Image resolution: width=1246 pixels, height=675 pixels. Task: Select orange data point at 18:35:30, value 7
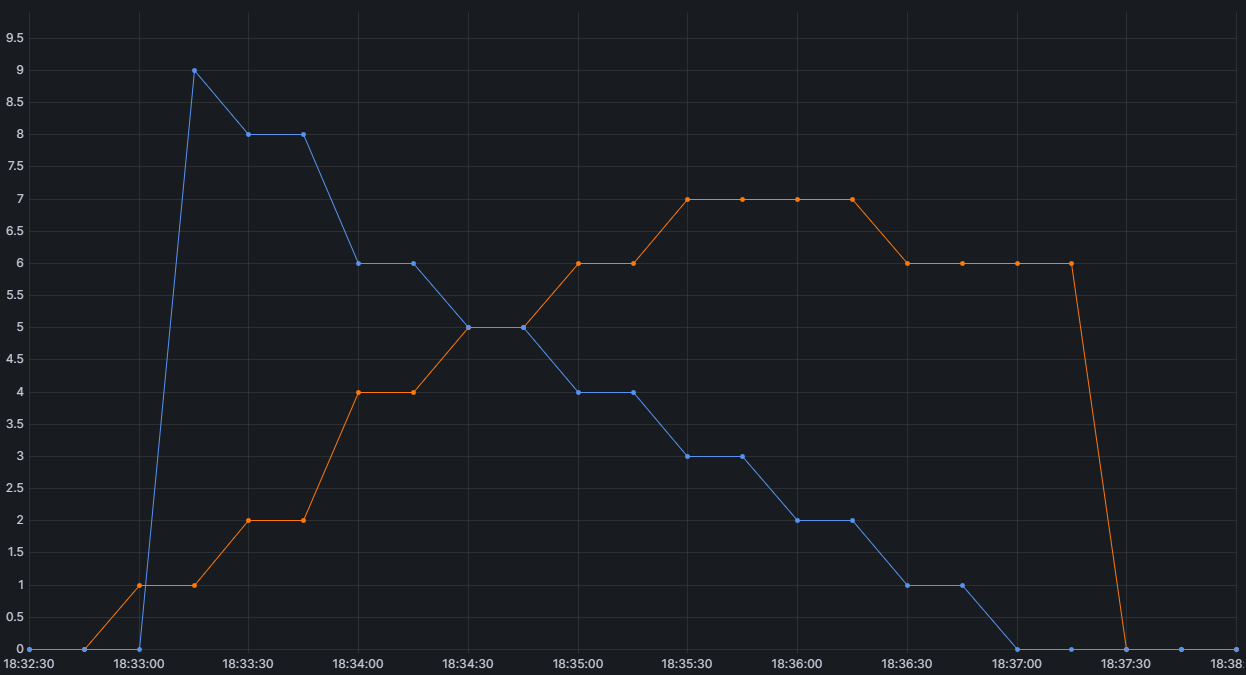687,199
